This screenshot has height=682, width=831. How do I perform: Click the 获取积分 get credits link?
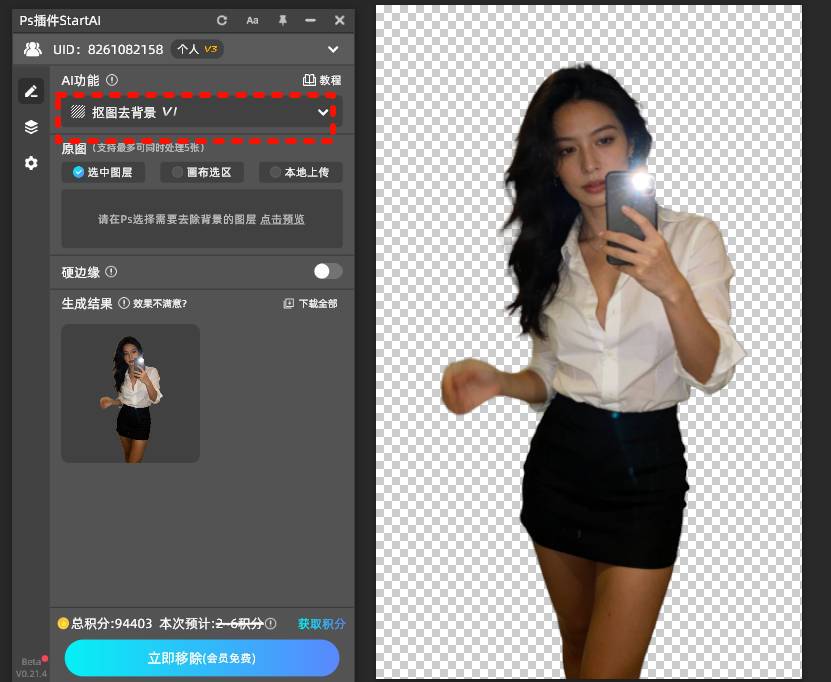(x=321, y=623)
